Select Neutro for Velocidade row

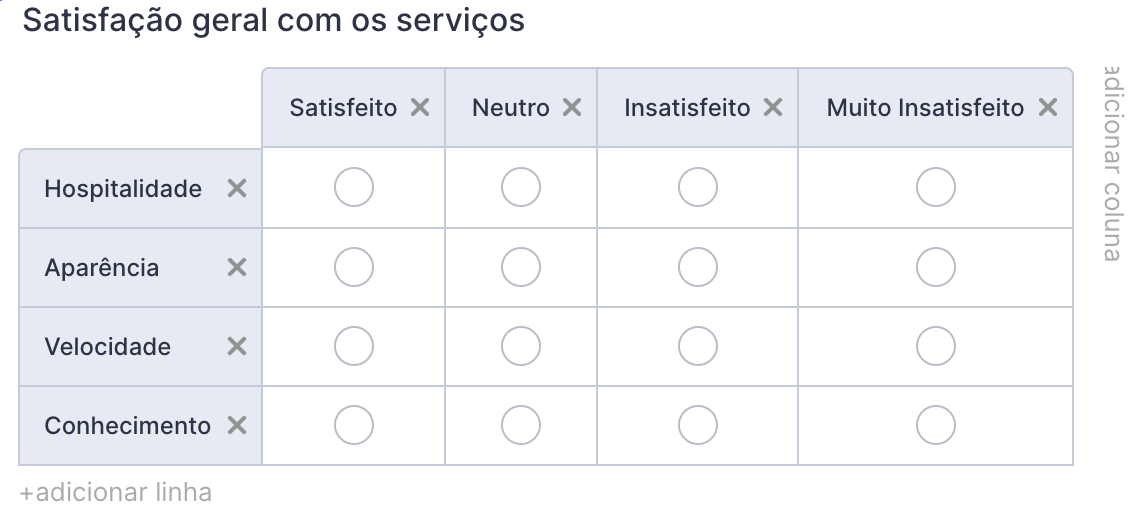pyautogui.click(x=521, y=346)
